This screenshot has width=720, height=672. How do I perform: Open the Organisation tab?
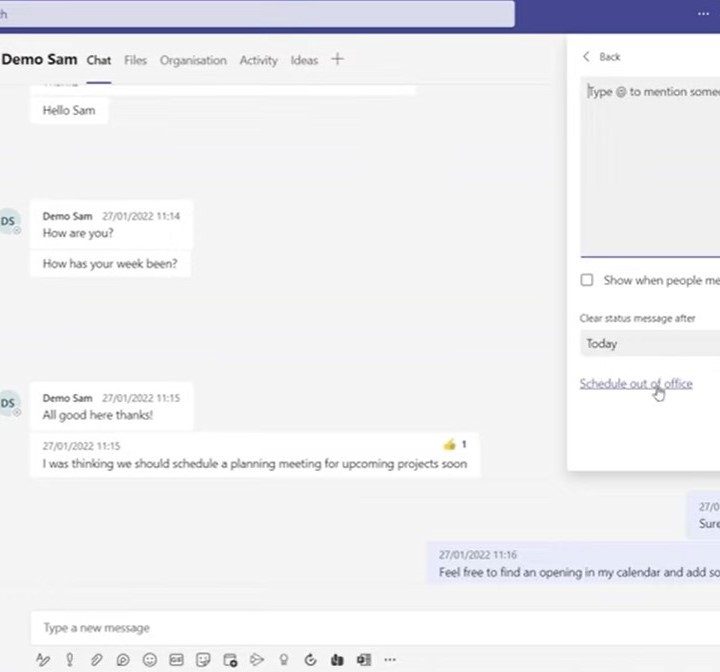(193, 60)
